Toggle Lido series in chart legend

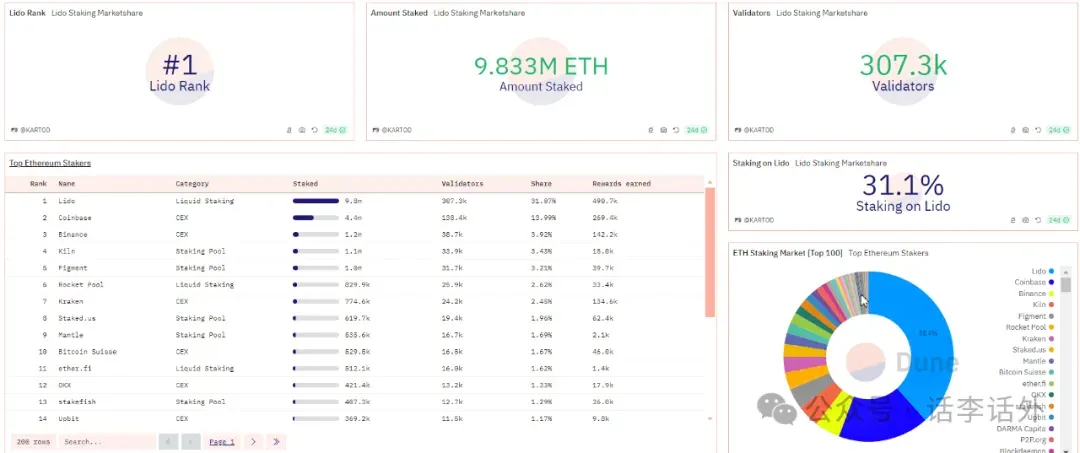pos(1041,271)
